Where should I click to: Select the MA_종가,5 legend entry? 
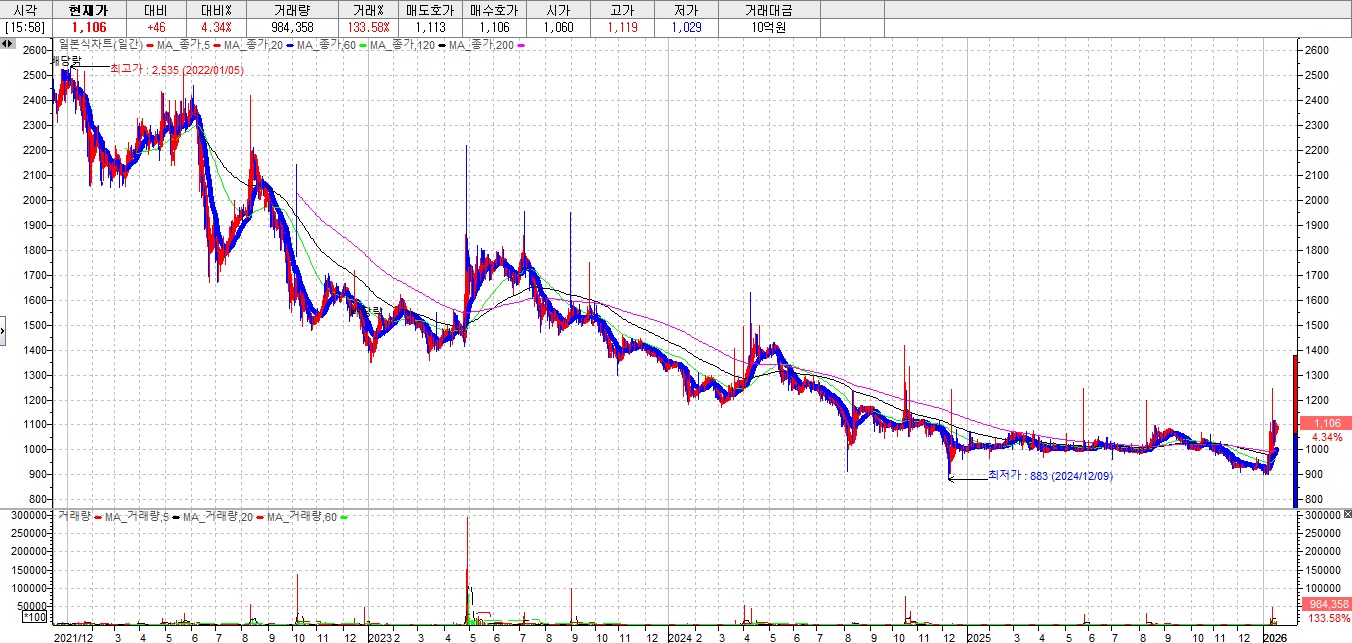point(182,45)
